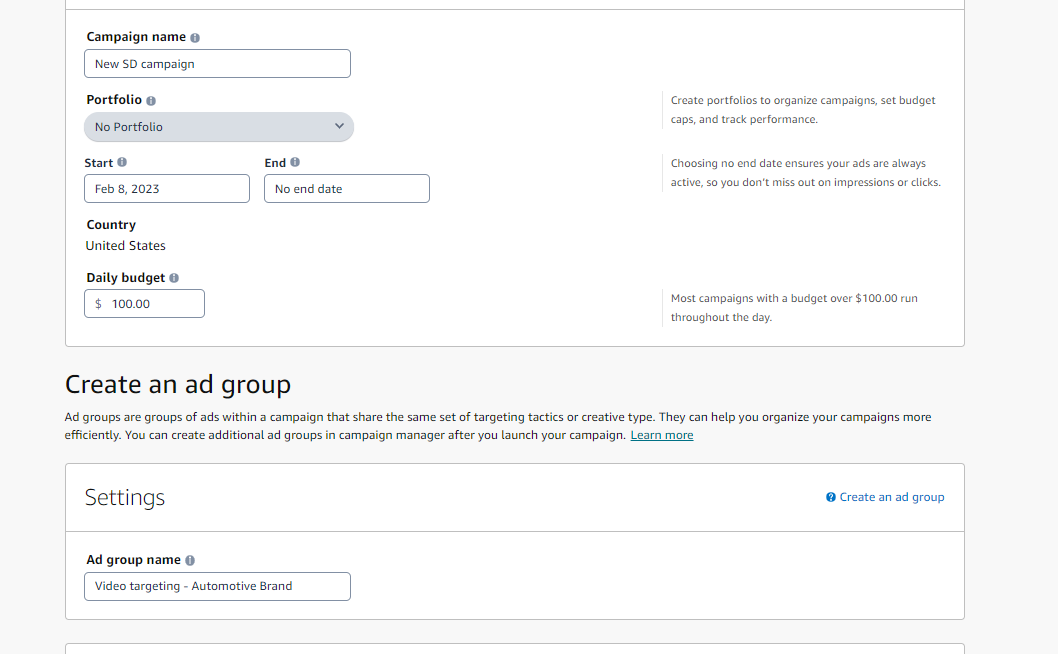This screenshot has width=1058, height=654.
Task: Click the Daily budget 100.00 amount field
Action: tap(152, 304)
